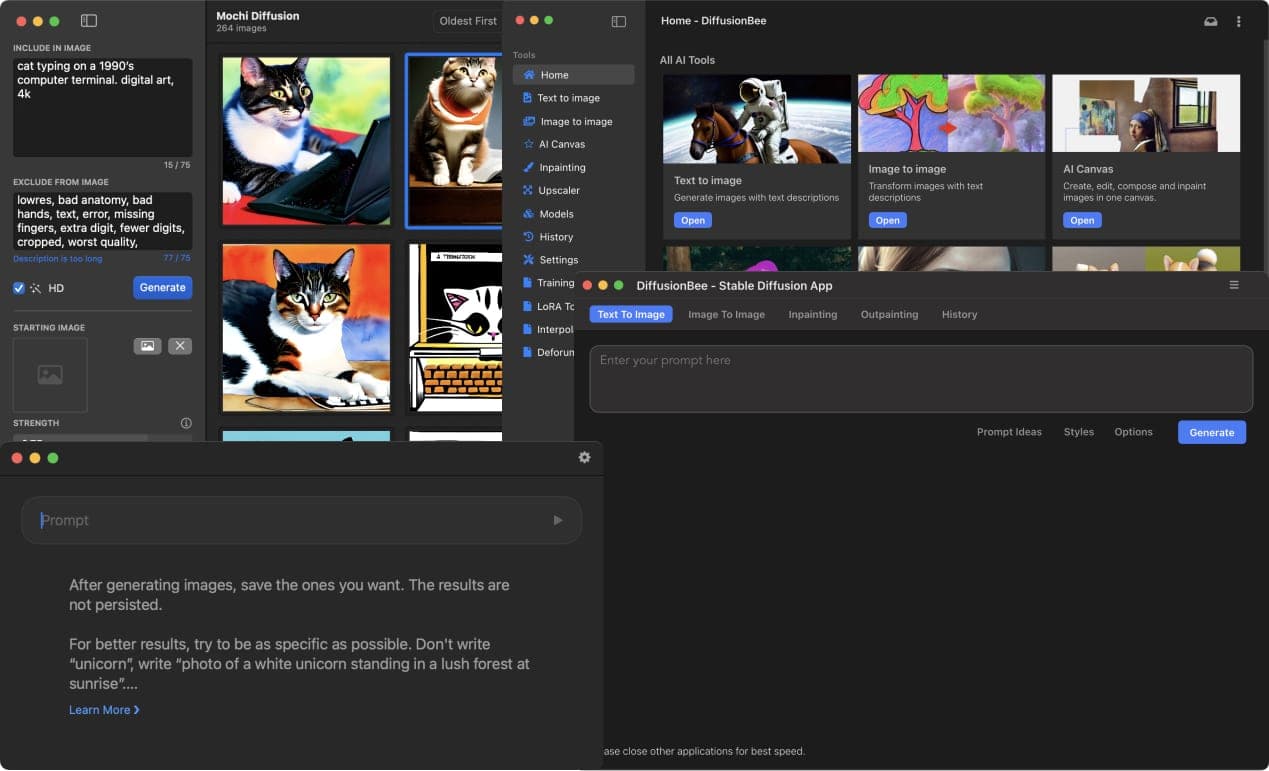The width and height of the screenshot is (1269, 771).
Task: Toggle the Mochi Diffusion sidebar icon
Action: pyautogui.click(x=89, y=21)
